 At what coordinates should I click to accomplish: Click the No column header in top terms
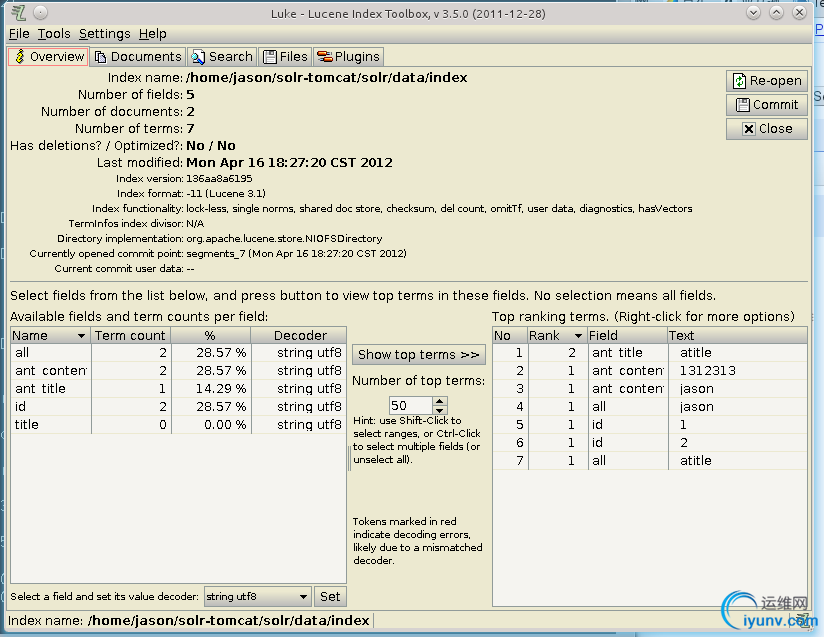[x=510, y=335]
